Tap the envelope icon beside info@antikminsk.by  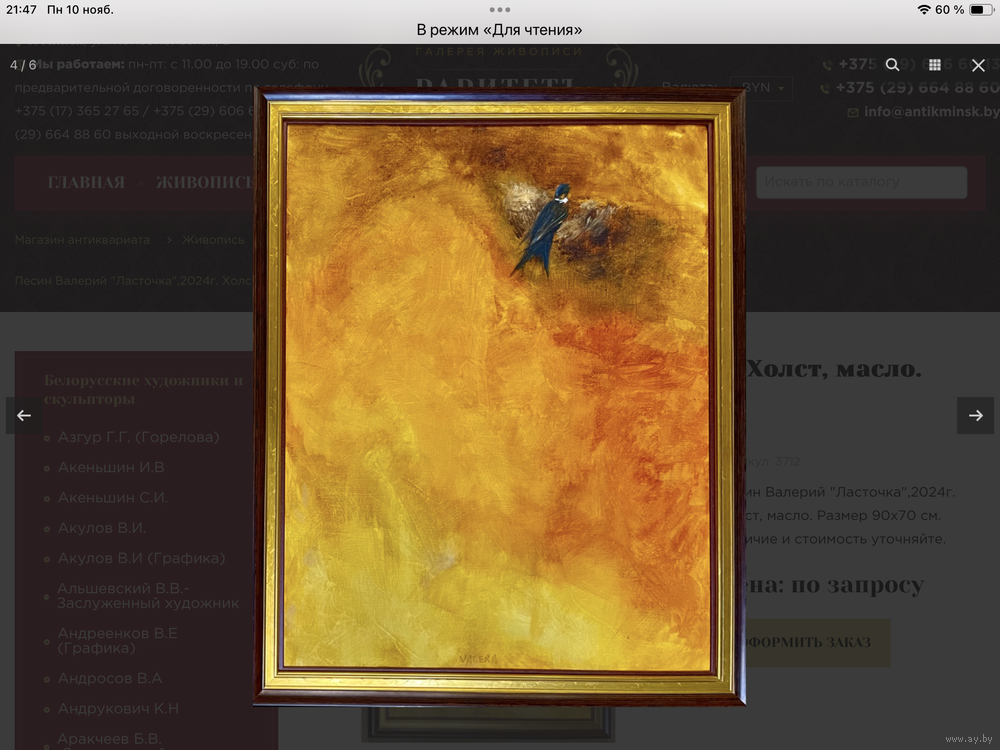pos(852,112)
